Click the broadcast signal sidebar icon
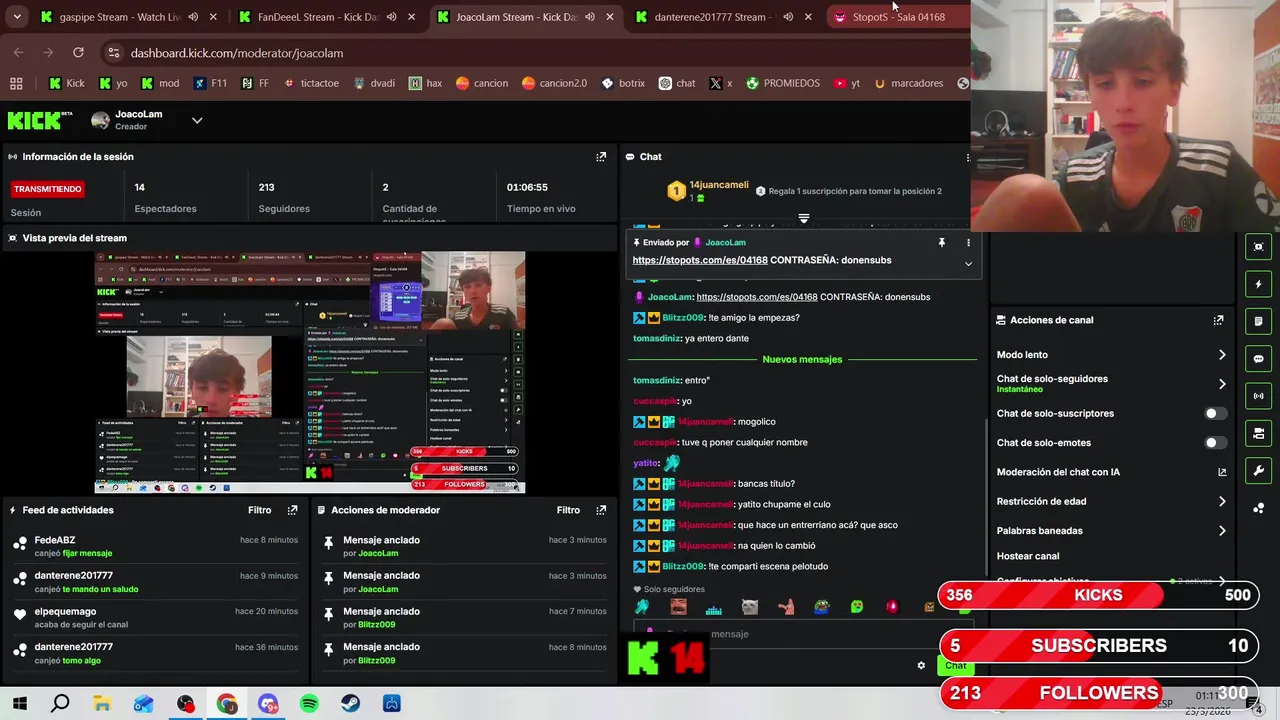This screenshot has width=1280, height=720. click(x=1258, y=396)
